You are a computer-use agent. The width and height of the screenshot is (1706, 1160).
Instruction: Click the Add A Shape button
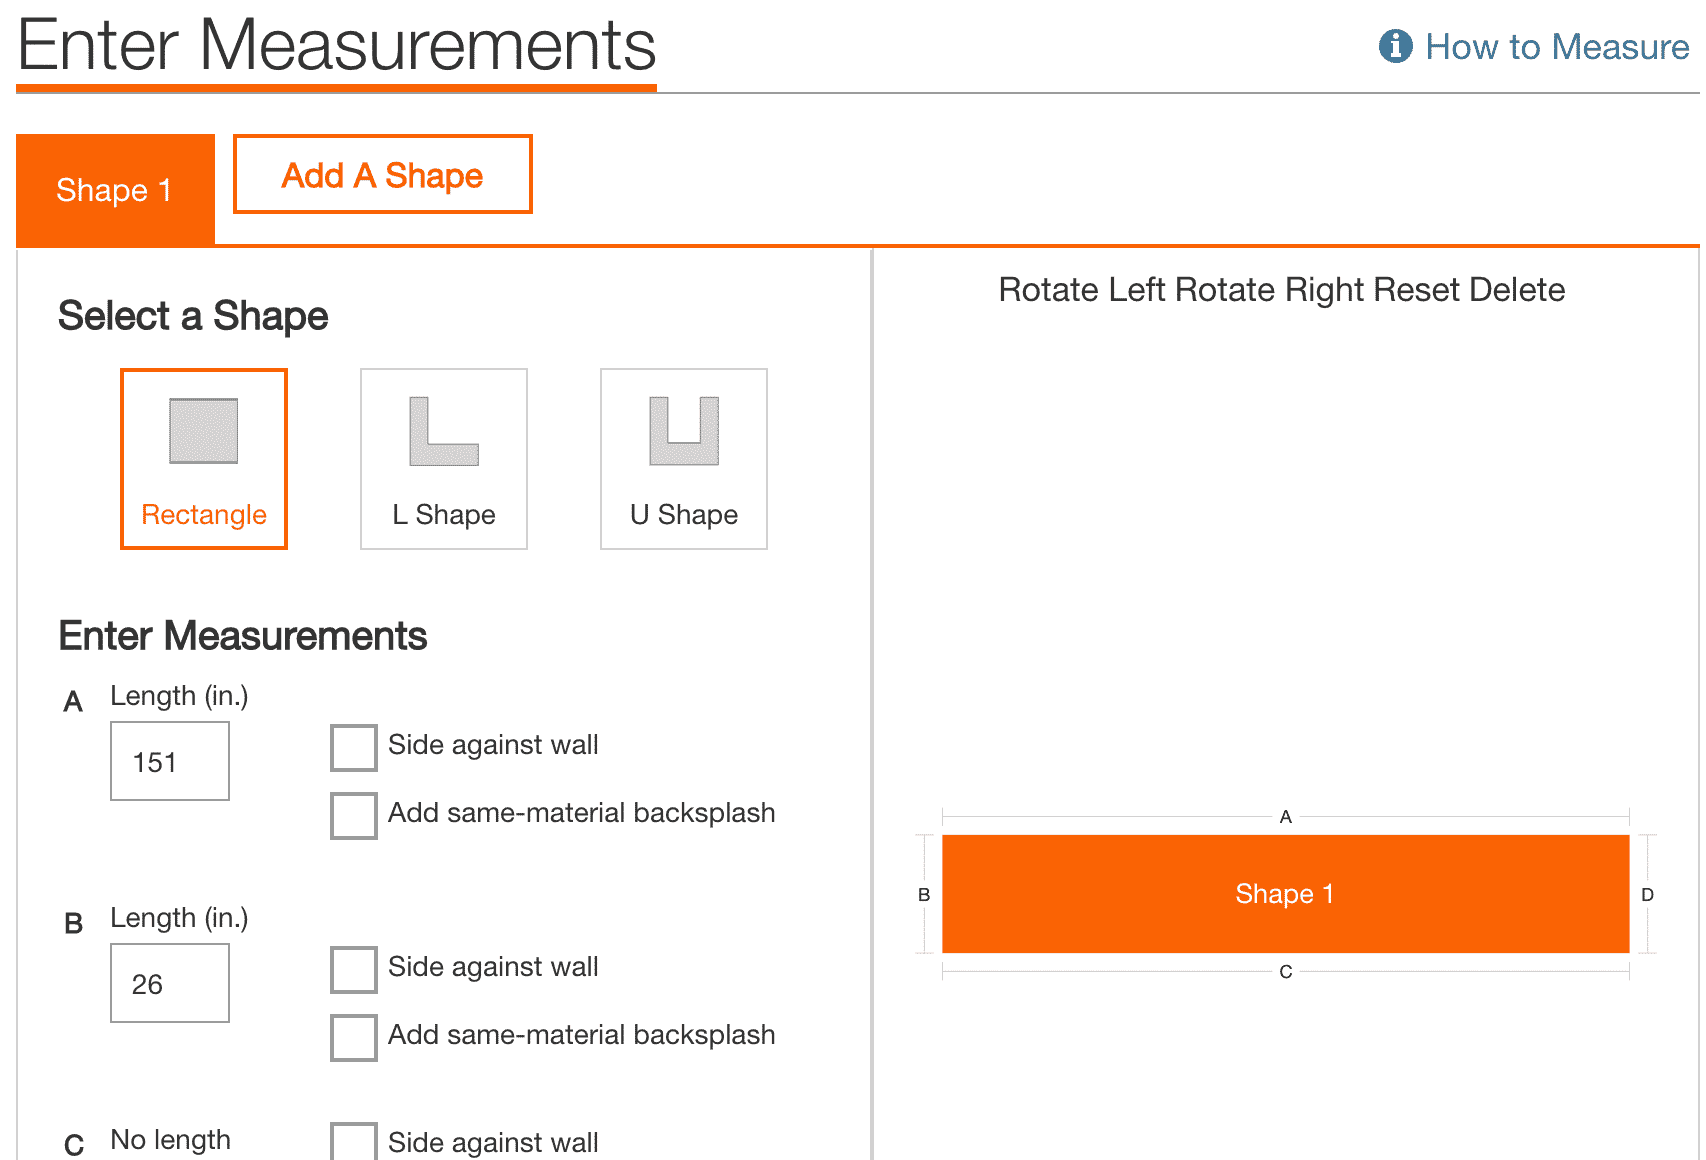click(x=382, y=175)
